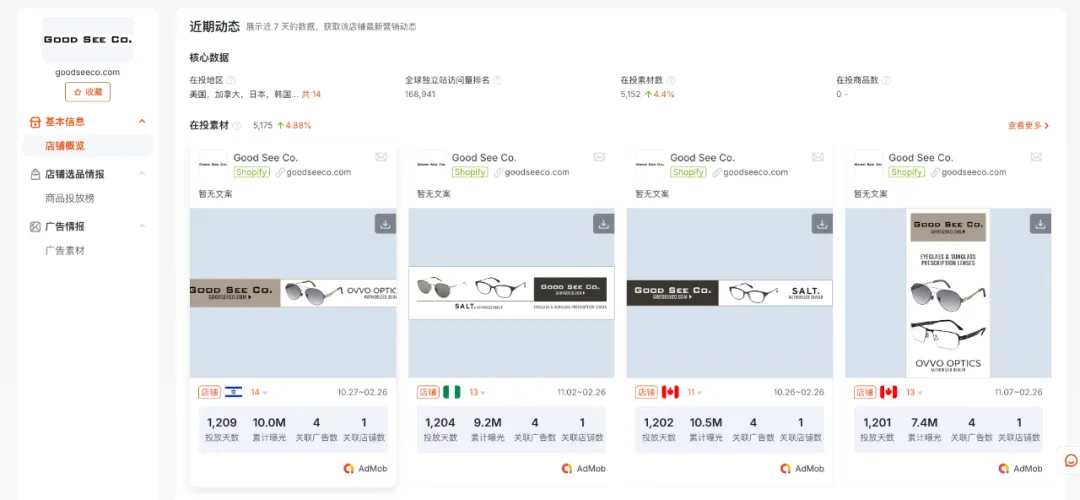Click the info icon beside 在投素材数
This screenshot has width=1080, height=500.
click(671, 81)
